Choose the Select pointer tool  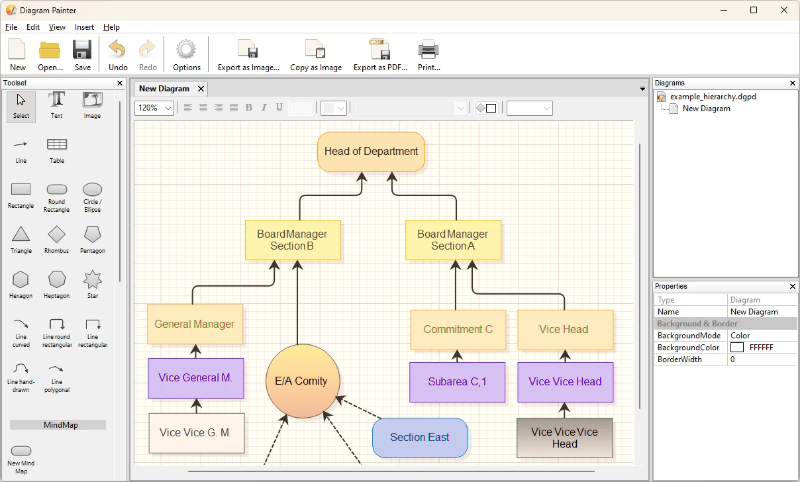point(21,106)
